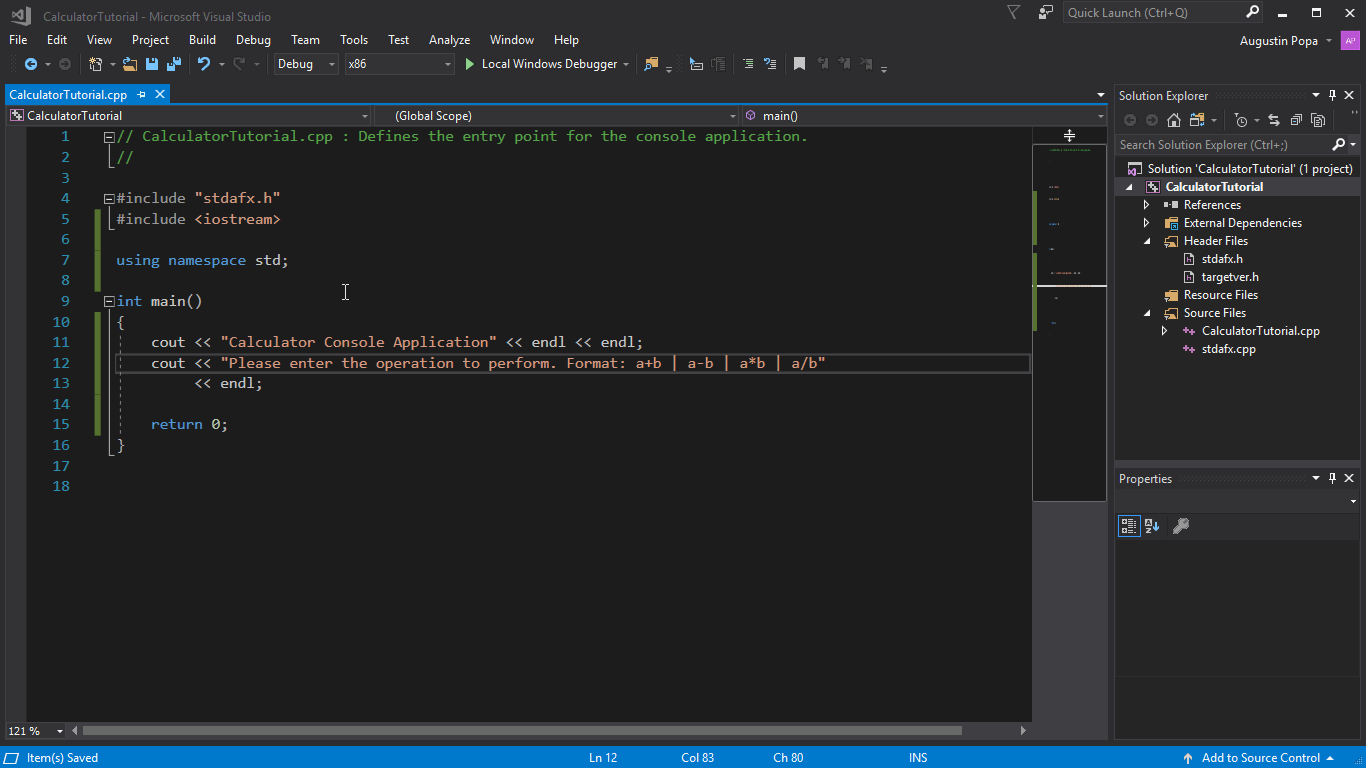Click the 121 % zoom level combo
Screen dimensions: 1366x768
click(36, 731)
